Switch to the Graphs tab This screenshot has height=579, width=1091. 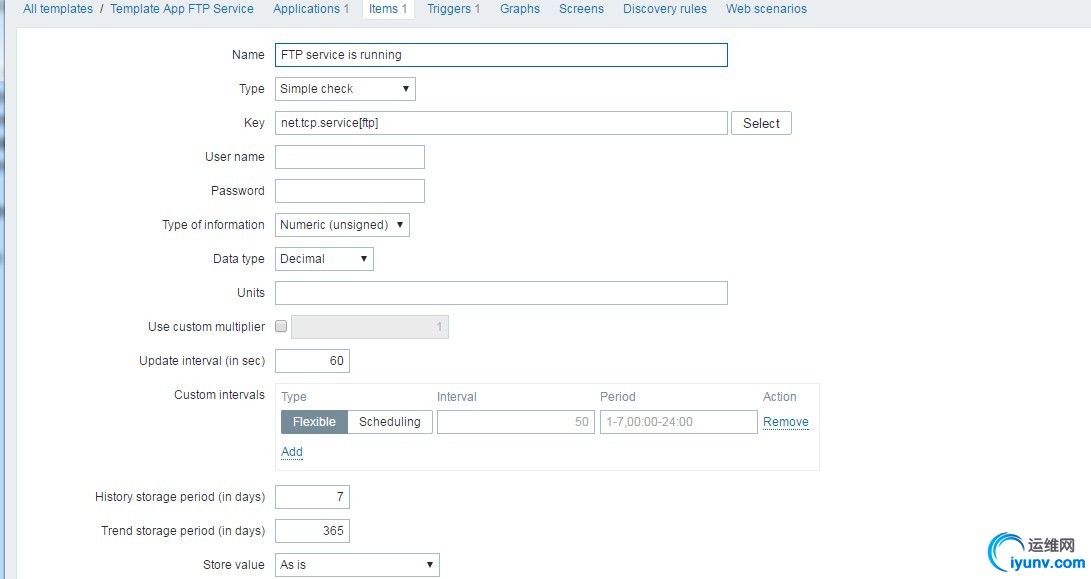point(520,9)
